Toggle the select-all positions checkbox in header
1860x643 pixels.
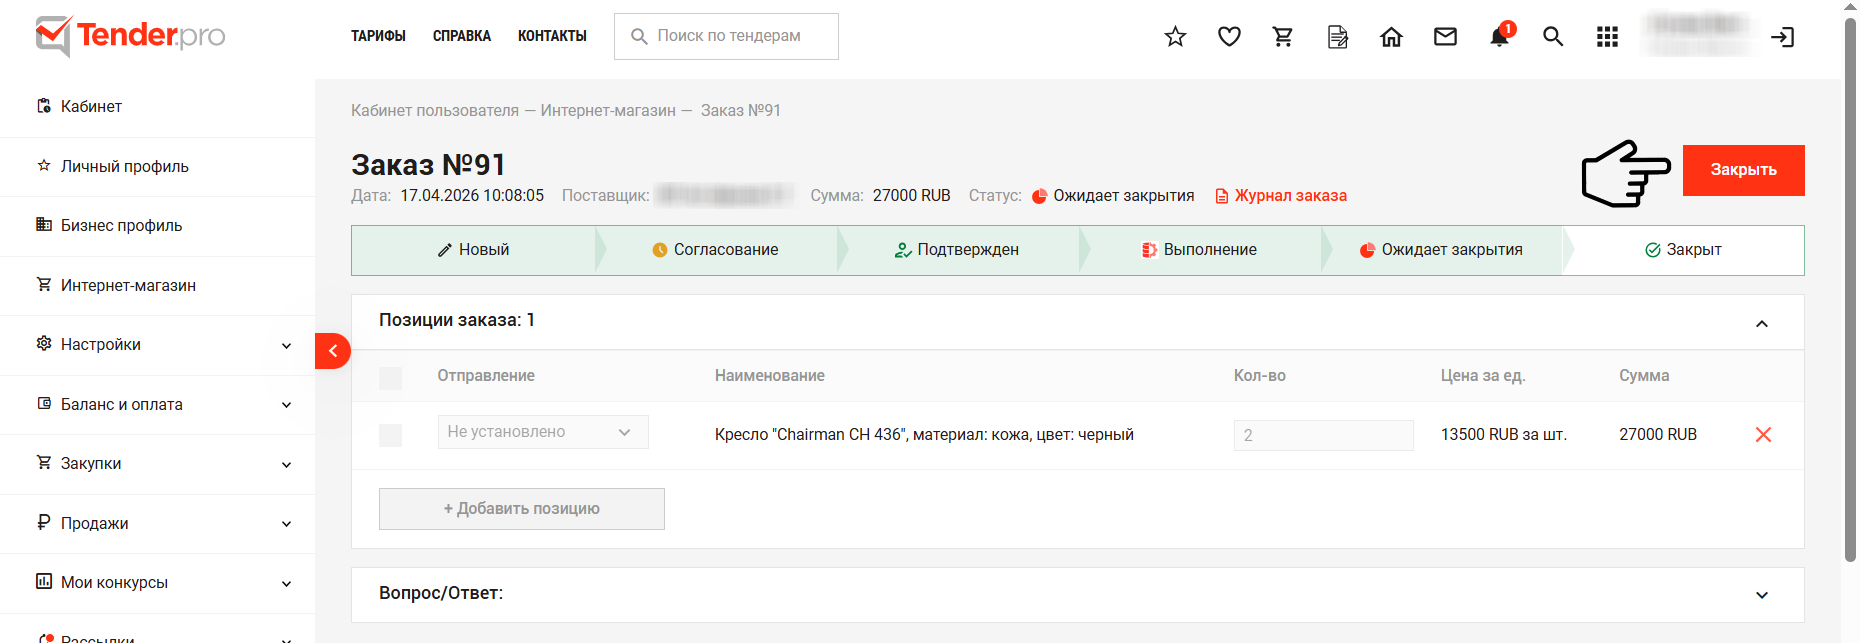390,378
